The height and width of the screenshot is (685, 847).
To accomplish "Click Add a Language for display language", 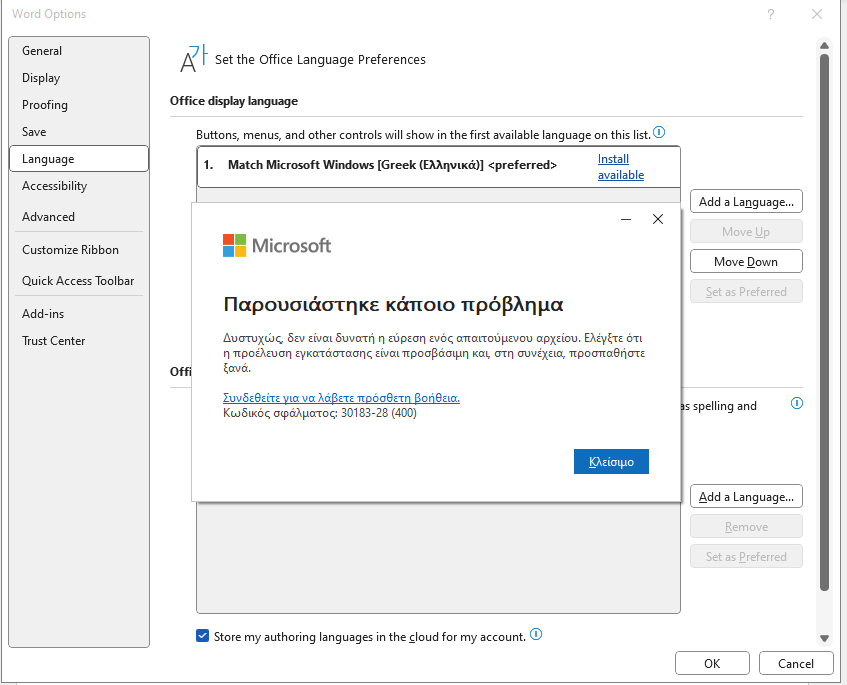I will click(746, 202).
